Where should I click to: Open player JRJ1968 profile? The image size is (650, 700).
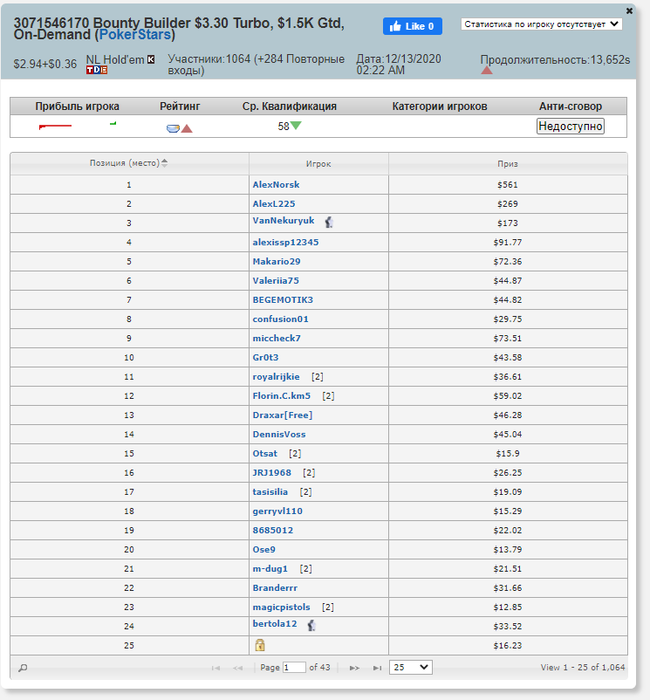(x=272, y=473)
